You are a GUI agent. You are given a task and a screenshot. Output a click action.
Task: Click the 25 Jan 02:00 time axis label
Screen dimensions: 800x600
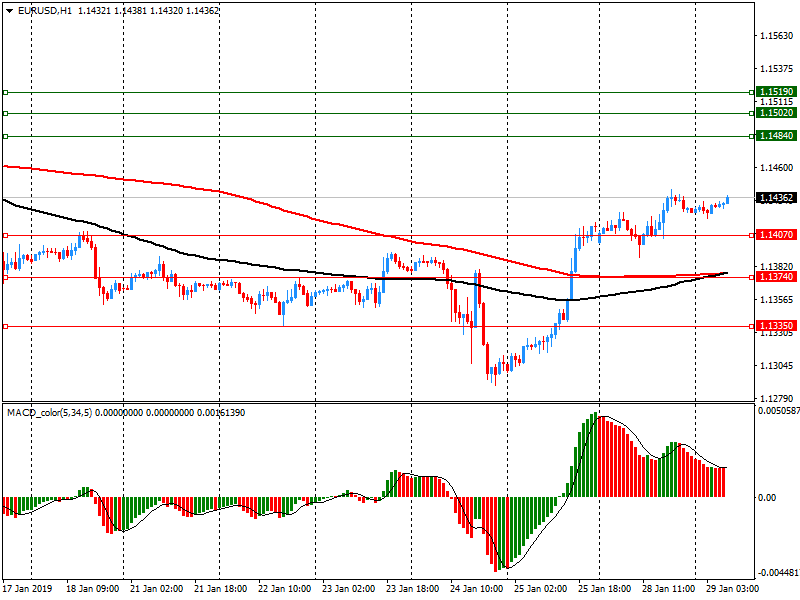(x=541, y=588)
